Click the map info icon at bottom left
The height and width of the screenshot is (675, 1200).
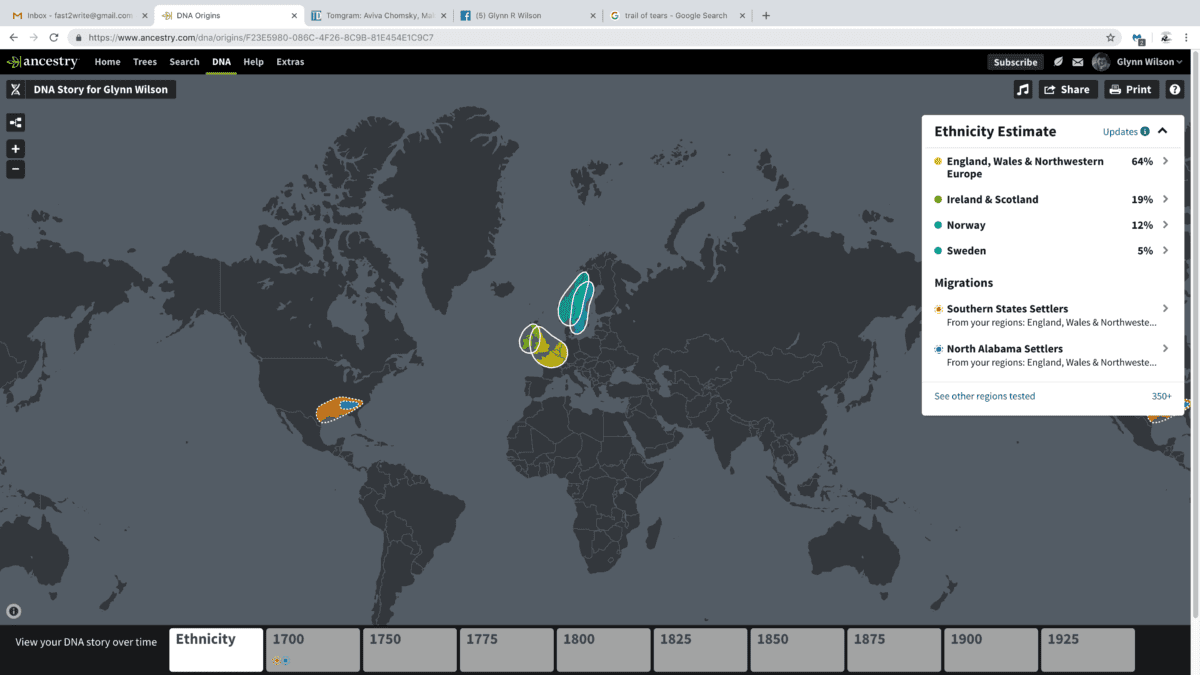tap(14, 611)
